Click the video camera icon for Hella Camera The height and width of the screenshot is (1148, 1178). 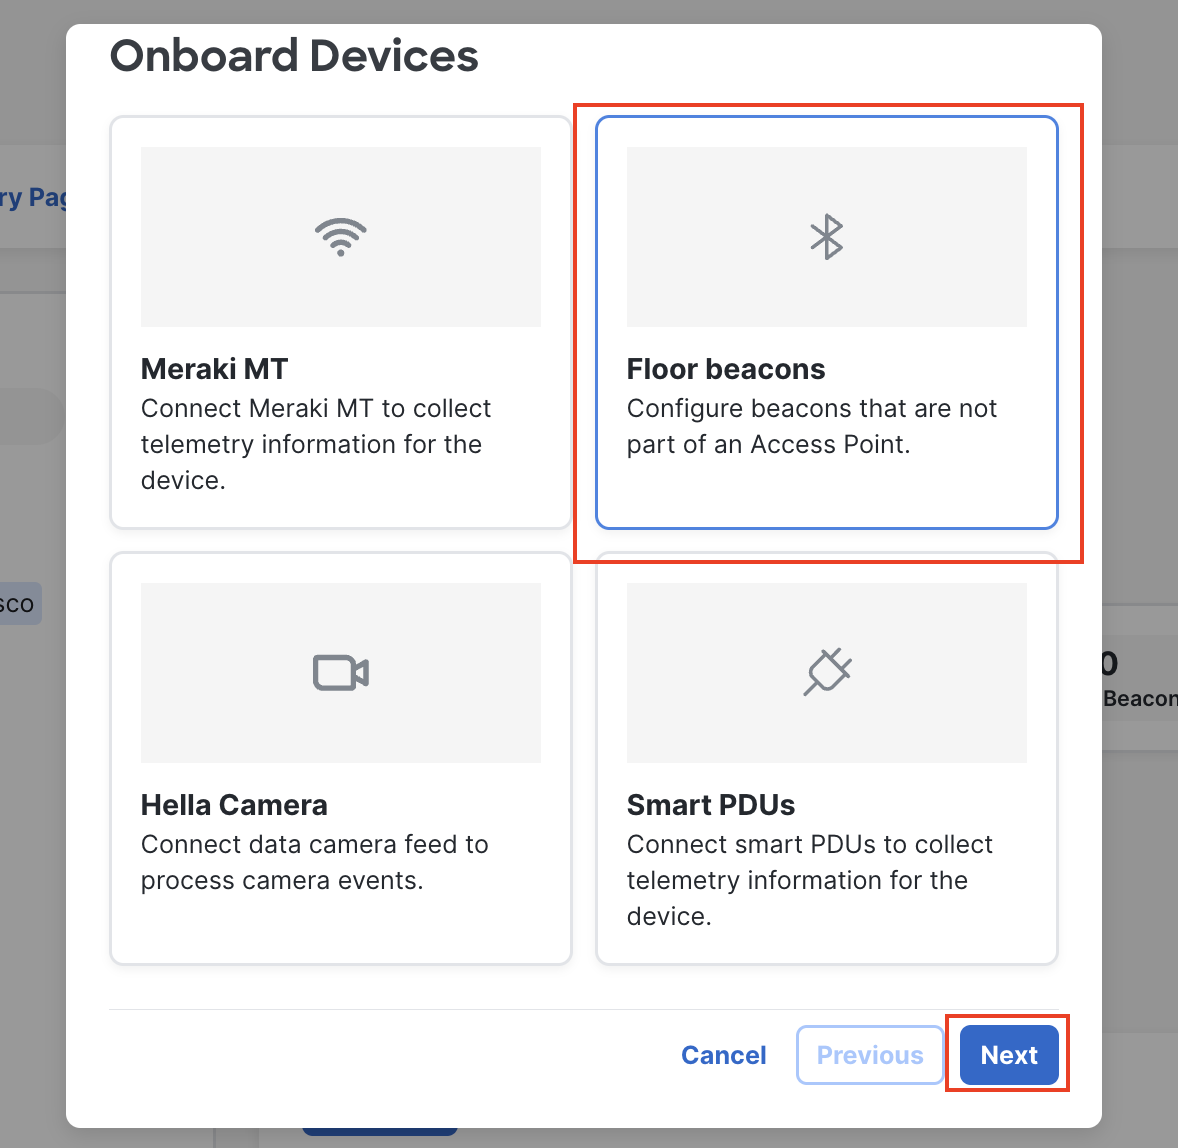pos(340,673)
